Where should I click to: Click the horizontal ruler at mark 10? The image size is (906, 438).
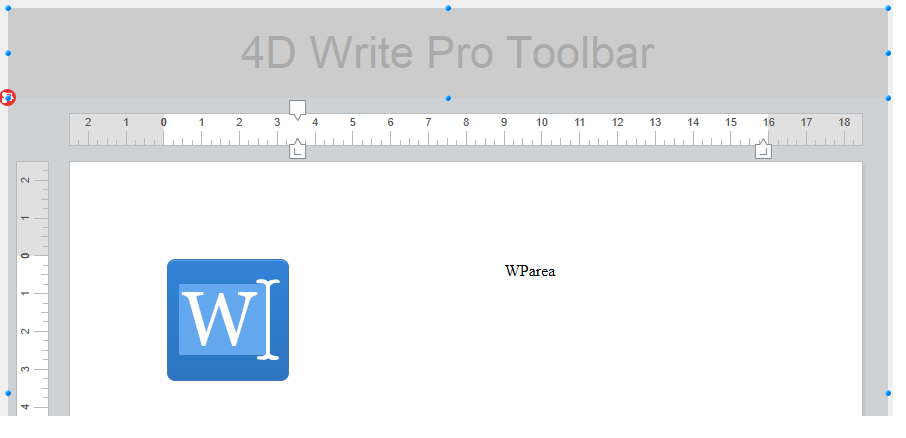pos(541,124)
